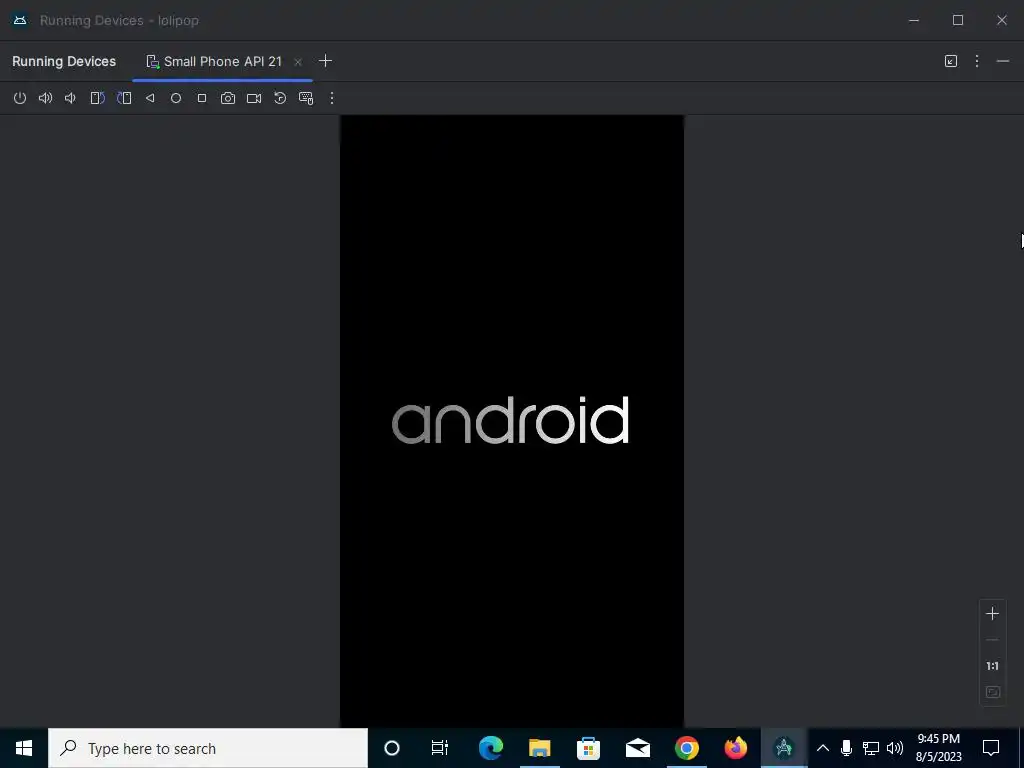Screen dimensions: 1024x768
Task: Rotate emulator right
Action: point(124,98)
